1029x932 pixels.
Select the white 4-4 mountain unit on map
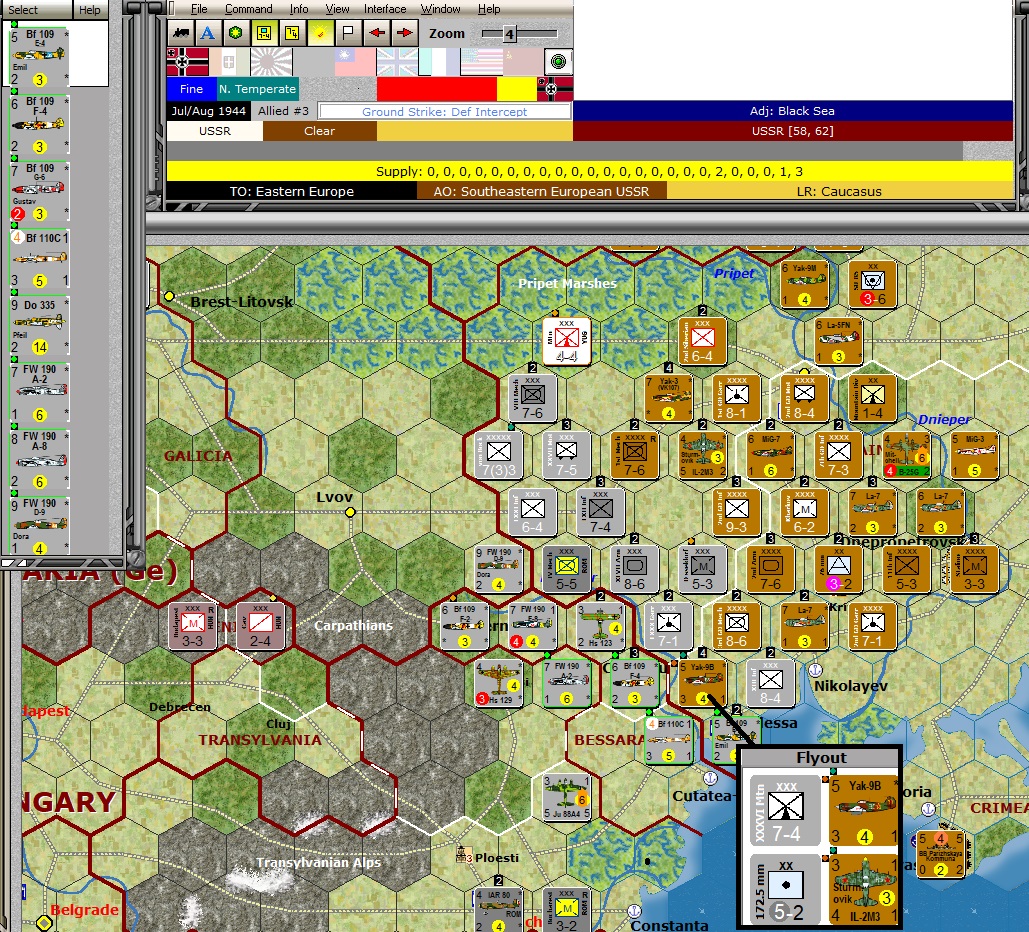566,341
